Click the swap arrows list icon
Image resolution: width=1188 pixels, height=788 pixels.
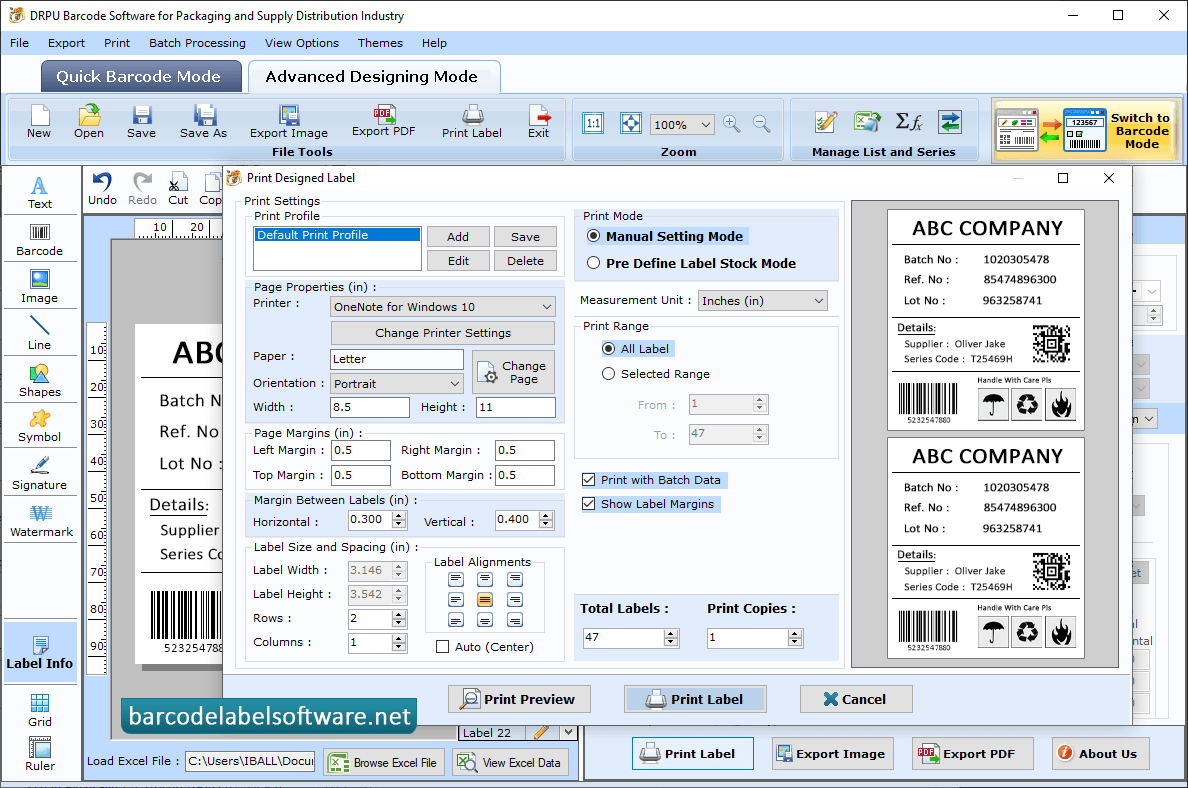[949, 122]
